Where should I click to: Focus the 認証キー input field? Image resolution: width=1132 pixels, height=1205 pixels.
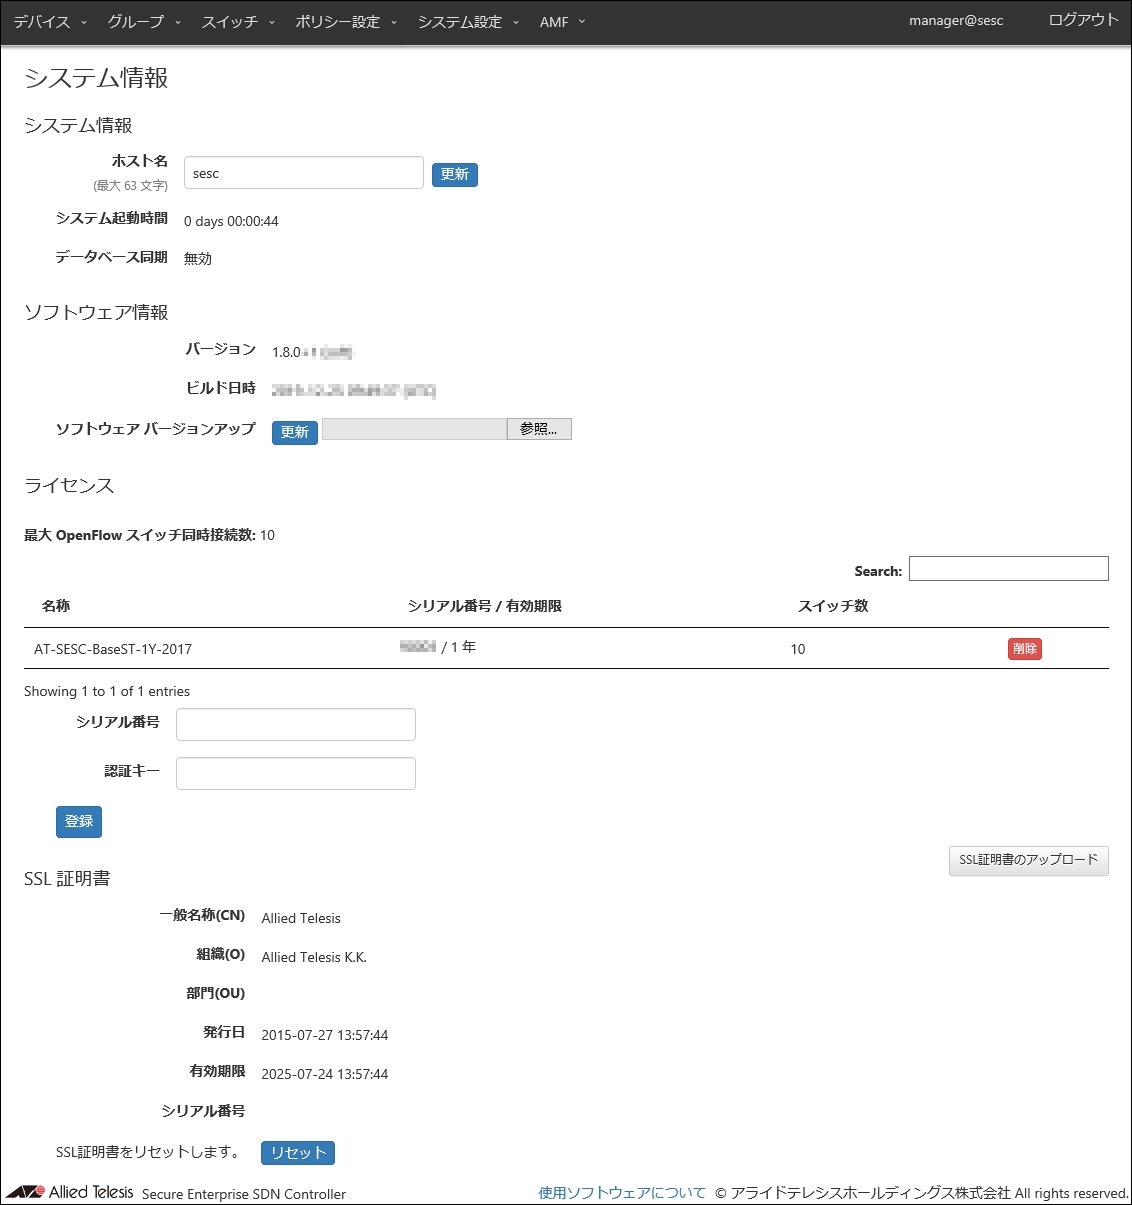click(x=296, y=773)
